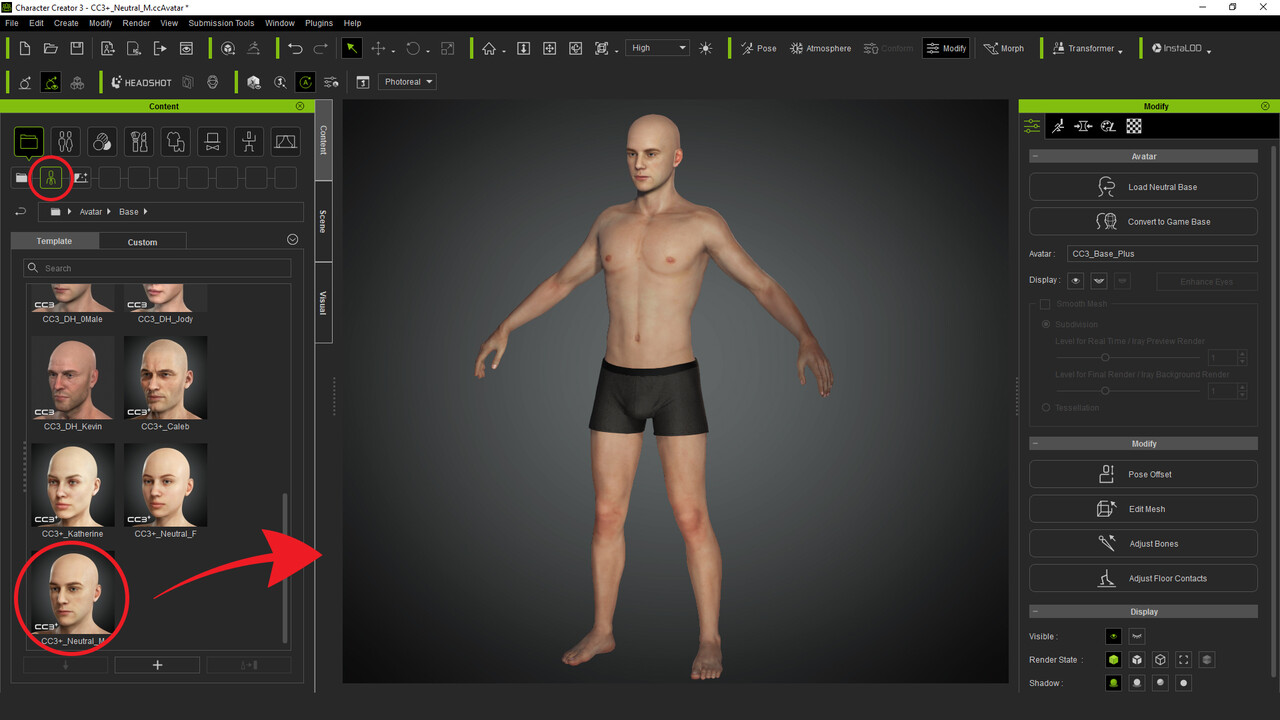Screen dimensions: 1280x720
Task: Select the Avatar figure sub-category icon
Action: [x=50, y=178]
